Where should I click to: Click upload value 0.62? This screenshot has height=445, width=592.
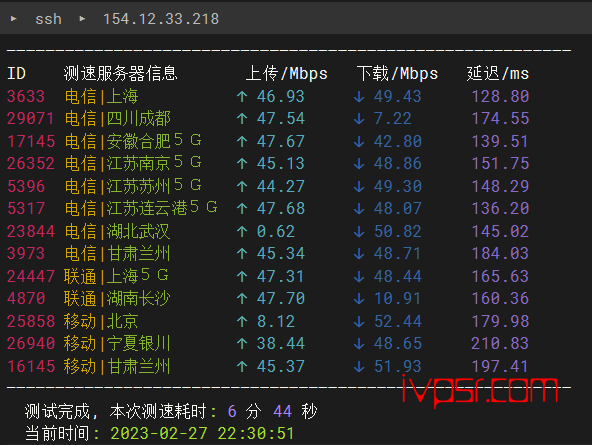(x=276, y=231)
